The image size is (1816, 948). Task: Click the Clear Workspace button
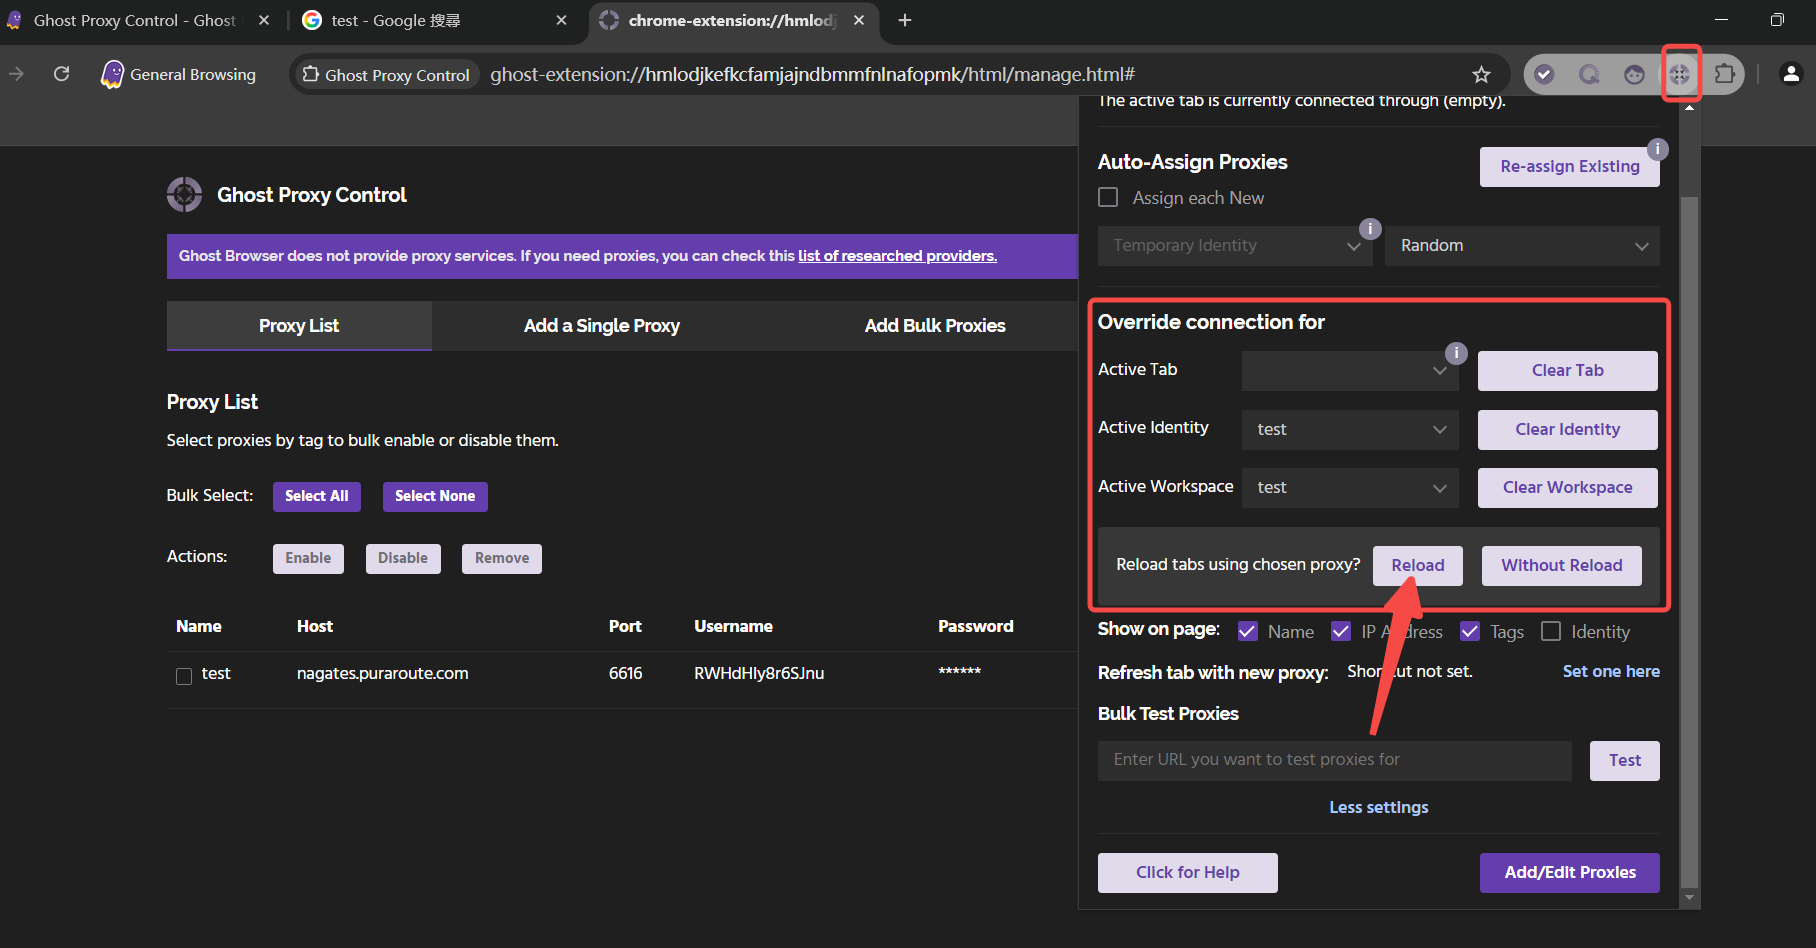[1568, 487]
